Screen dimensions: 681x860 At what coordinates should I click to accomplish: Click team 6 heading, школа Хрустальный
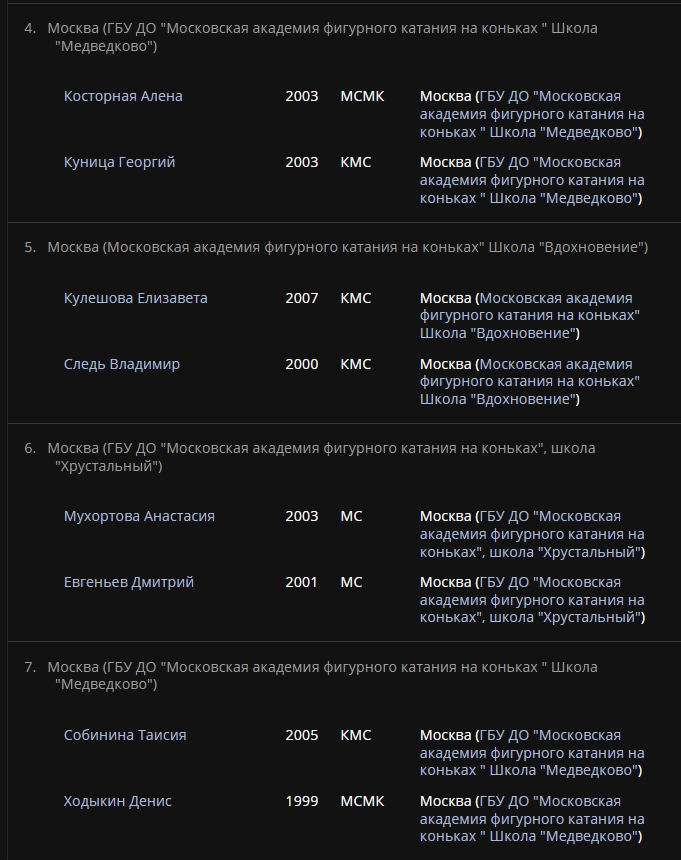tap(321, 457)
